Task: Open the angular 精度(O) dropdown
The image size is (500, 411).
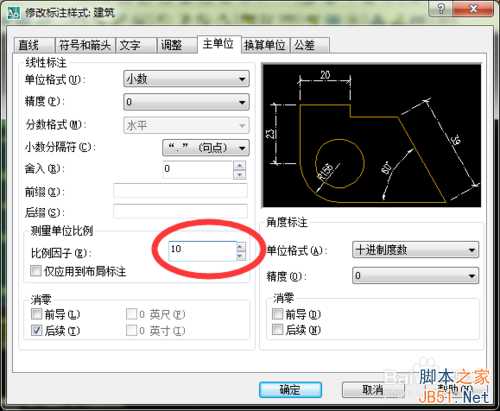Action: click(x=415, y=276)
